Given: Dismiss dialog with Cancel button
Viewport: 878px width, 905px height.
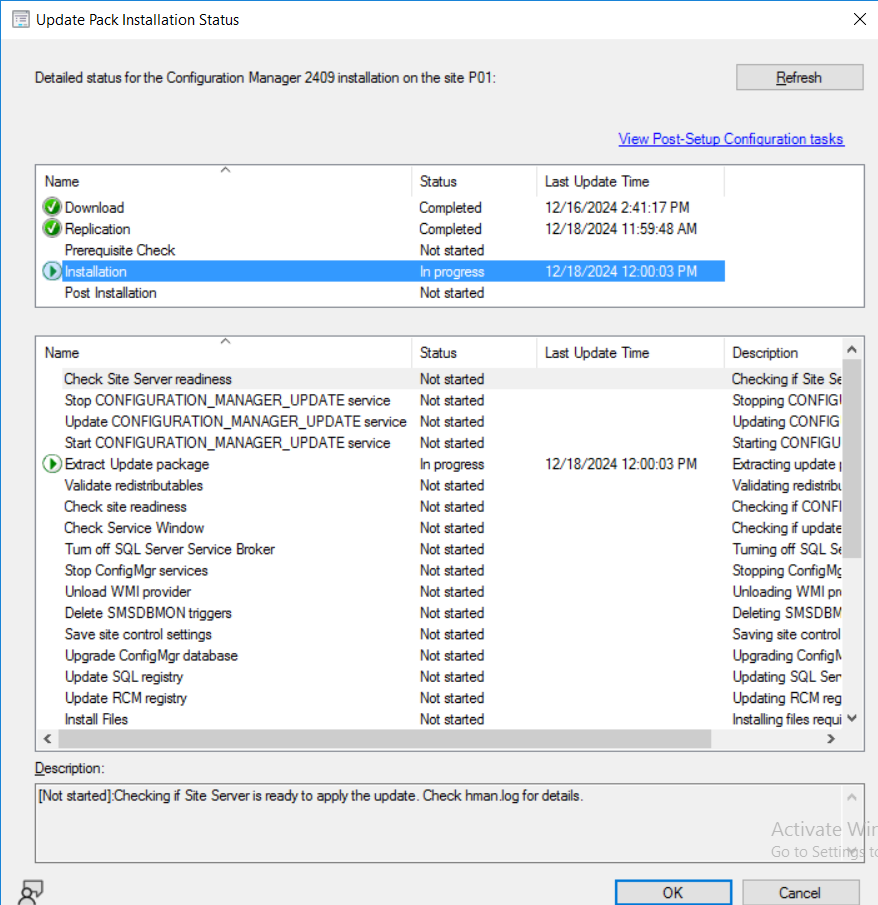Looking at the screenshot, I should (x=800, y=892).
